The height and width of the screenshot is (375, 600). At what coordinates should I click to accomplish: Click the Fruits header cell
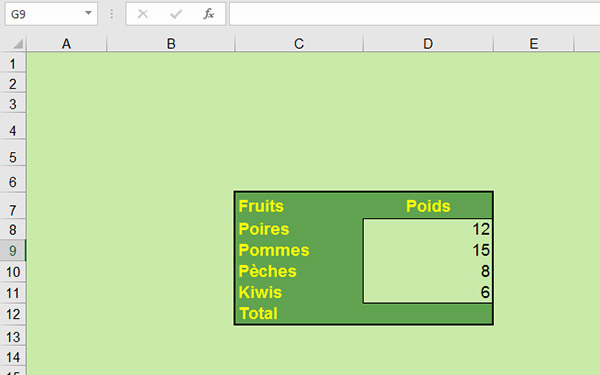point(299,206)
